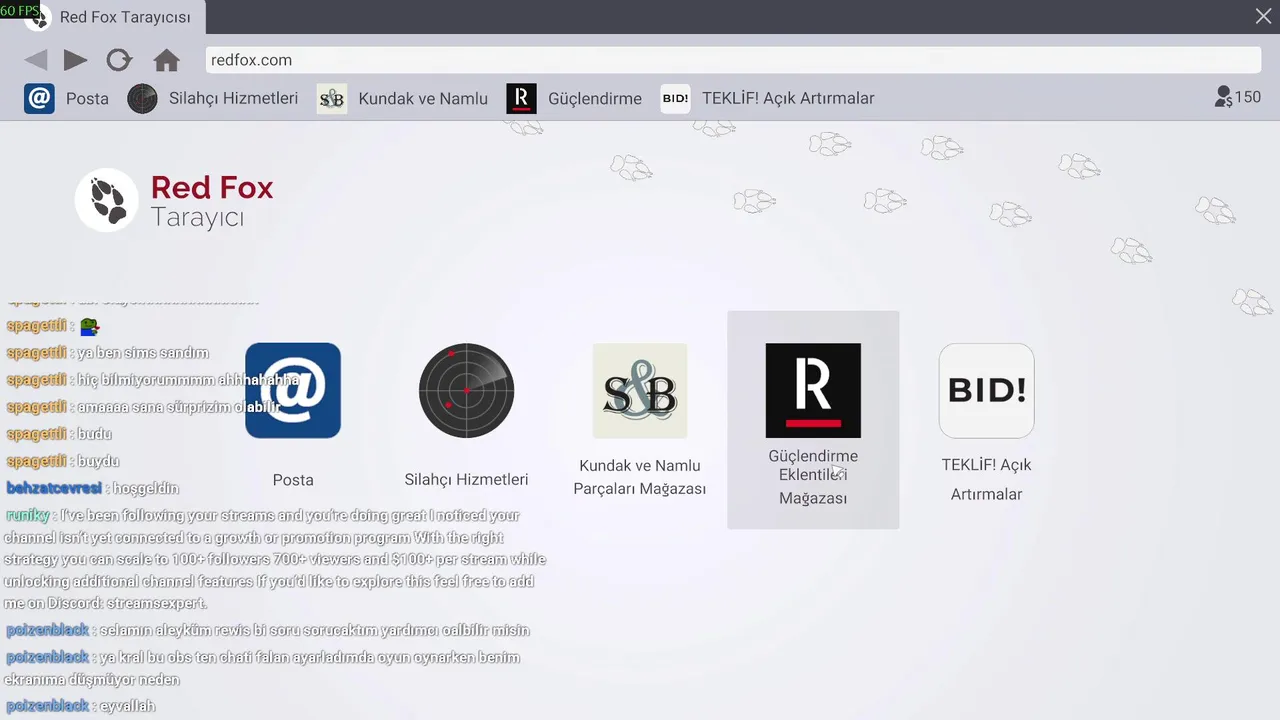1280x720 pixels.
Task: Click the chat username behzatcevresi
Action: click(54, 488)
